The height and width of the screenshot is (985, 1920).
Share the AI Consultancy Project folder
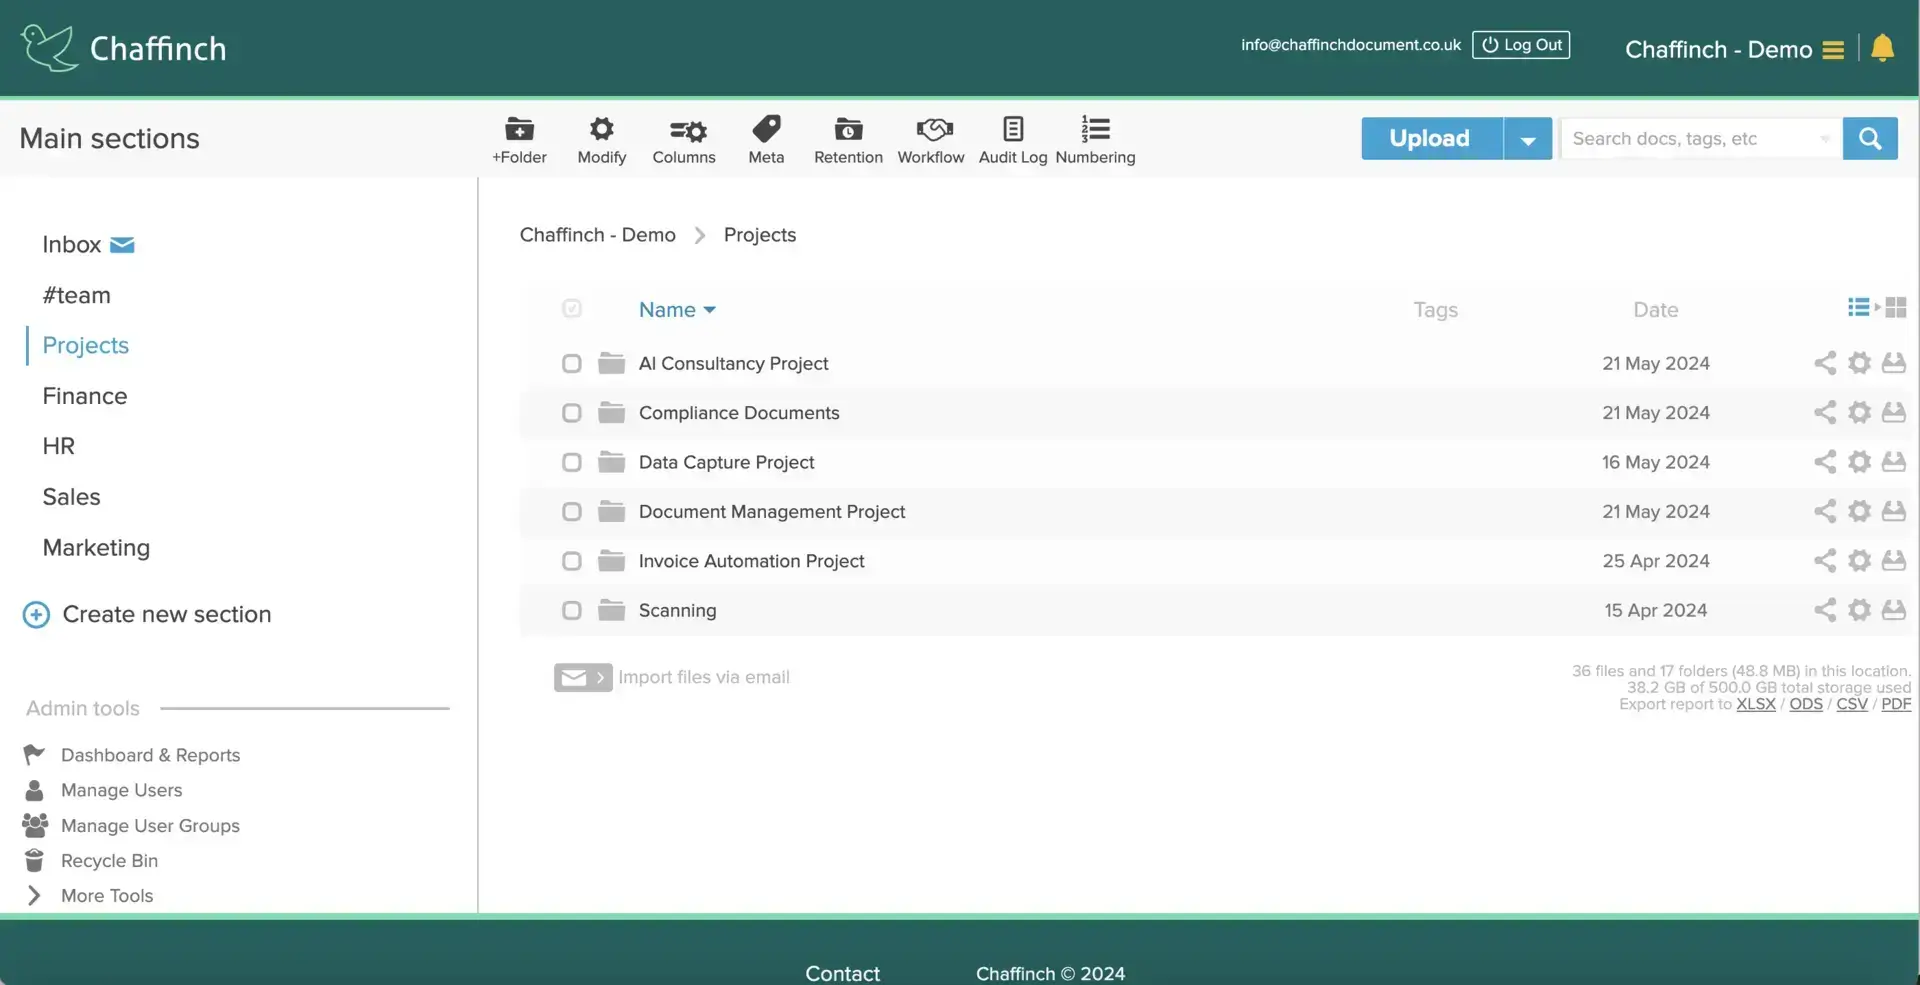tap(1825, 363)
